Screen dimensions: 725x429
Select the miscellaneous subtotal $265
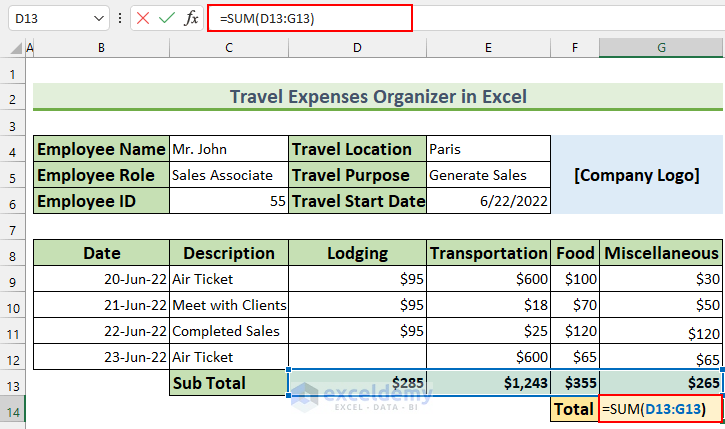[x=661, y=383]
